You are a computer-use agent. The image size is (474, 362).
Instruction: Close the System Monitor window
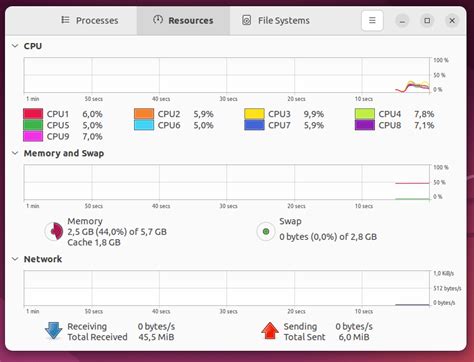coord(452,21)
